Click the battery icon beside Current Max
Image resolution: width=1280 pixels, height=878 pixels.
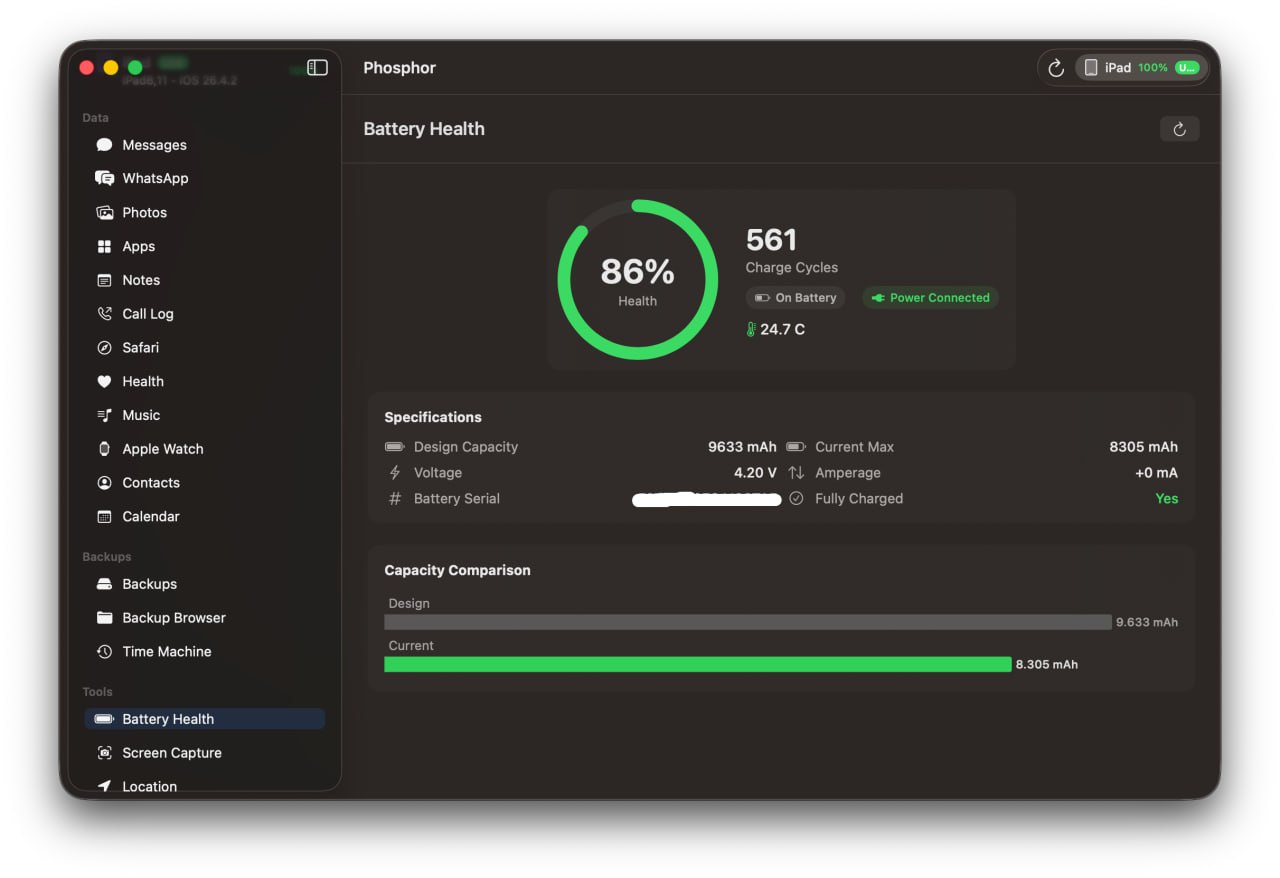point(796,447)
